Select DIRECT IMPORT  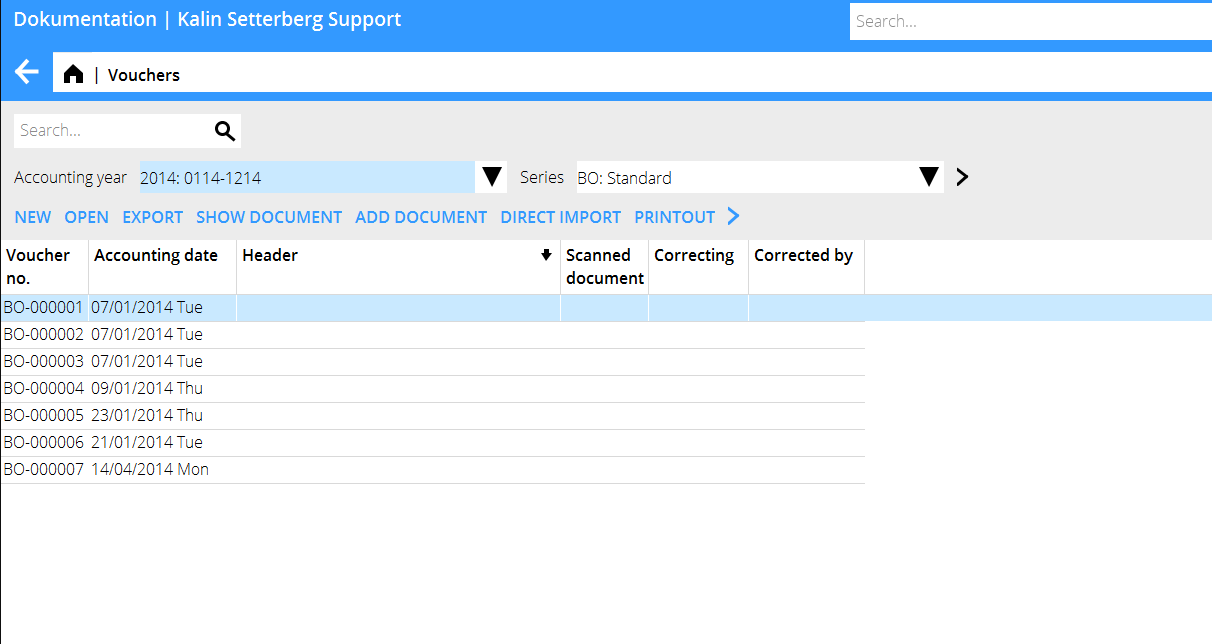coord(560,217)
